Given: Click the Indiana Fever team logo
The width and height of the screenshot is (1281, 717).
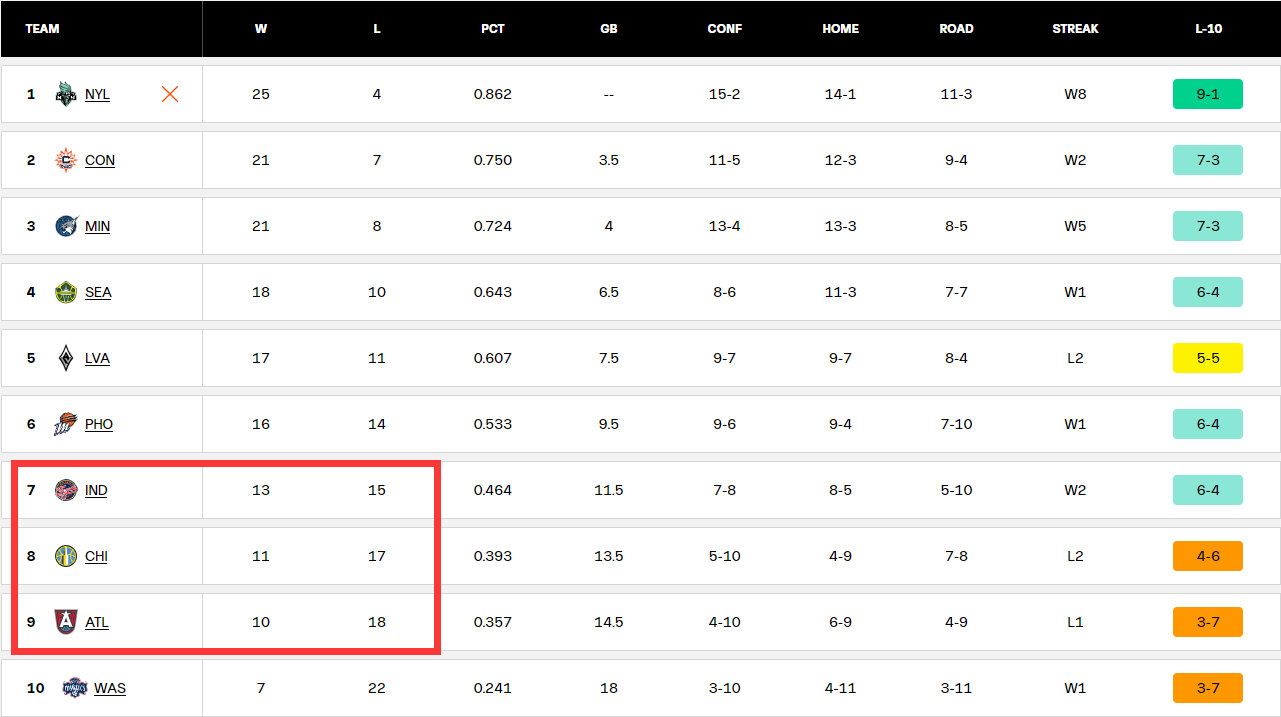Looking at the screenshot, I should tap(66, 490).
